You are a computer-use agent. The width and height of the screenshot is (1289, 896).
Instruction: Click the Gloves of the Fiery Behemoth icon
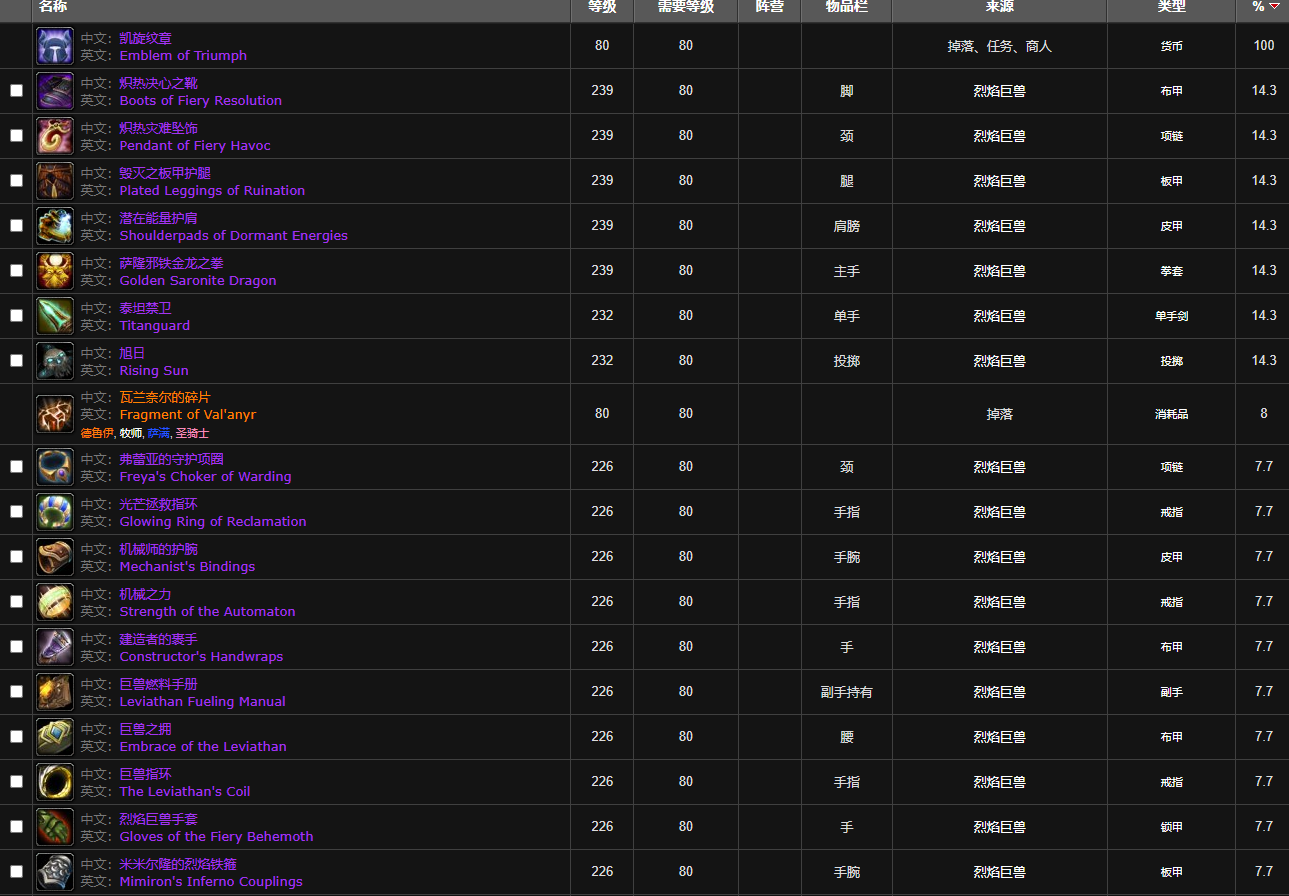coord(55,827)
